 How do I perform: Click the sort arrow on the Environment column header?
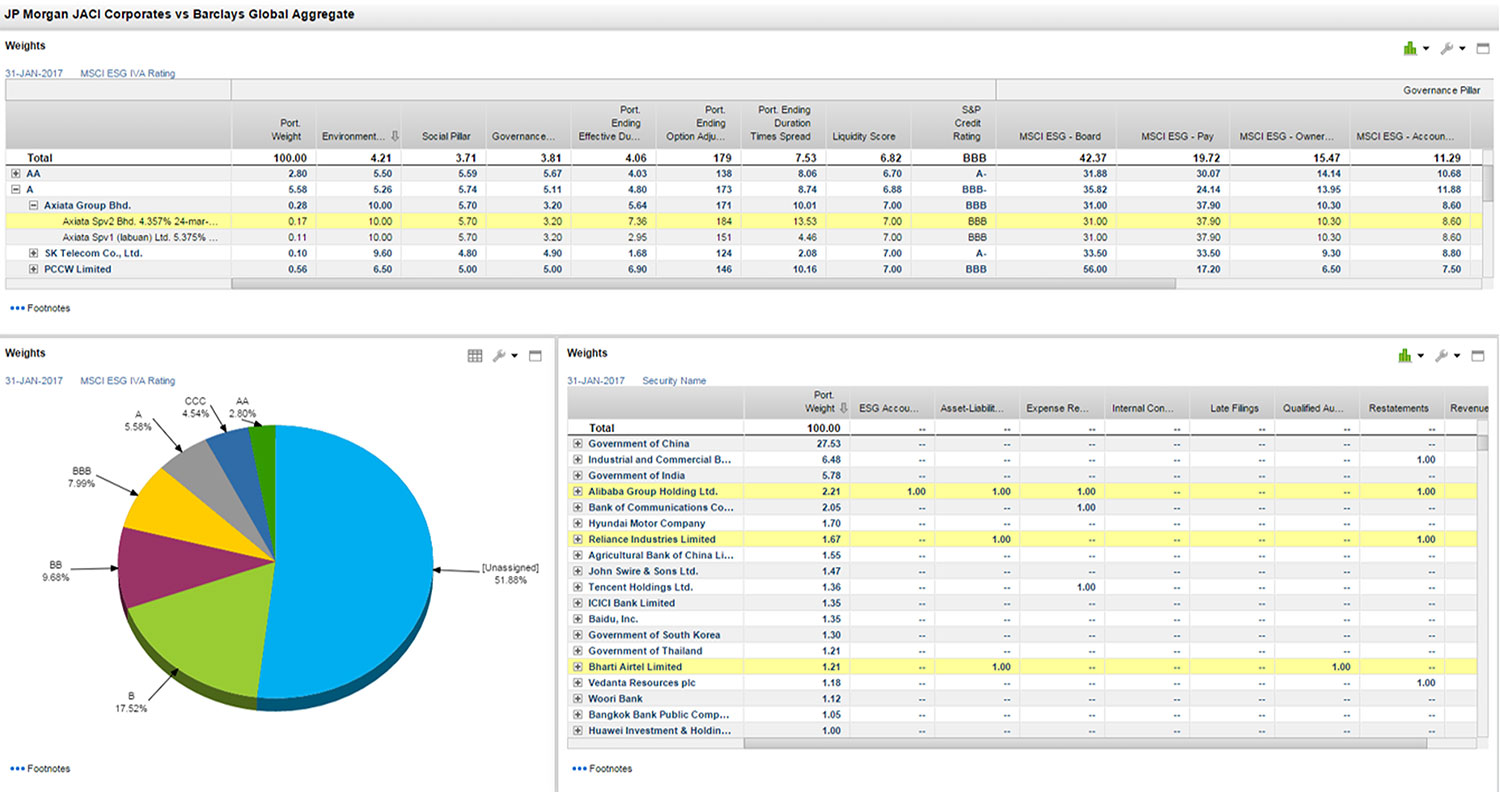(396, 136)
